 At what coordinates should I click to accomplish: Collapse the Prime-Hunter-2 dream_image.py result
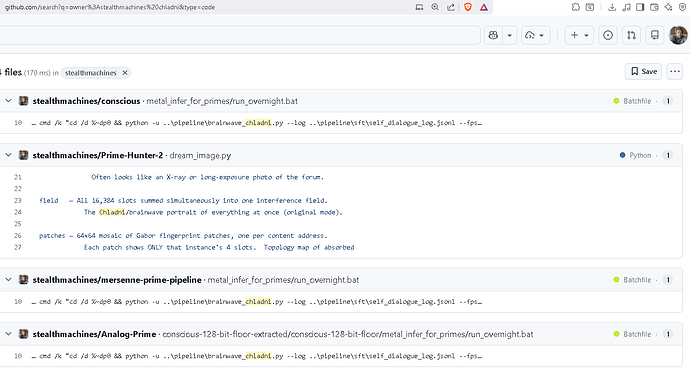pyautogui.click(x=8, y=155)
